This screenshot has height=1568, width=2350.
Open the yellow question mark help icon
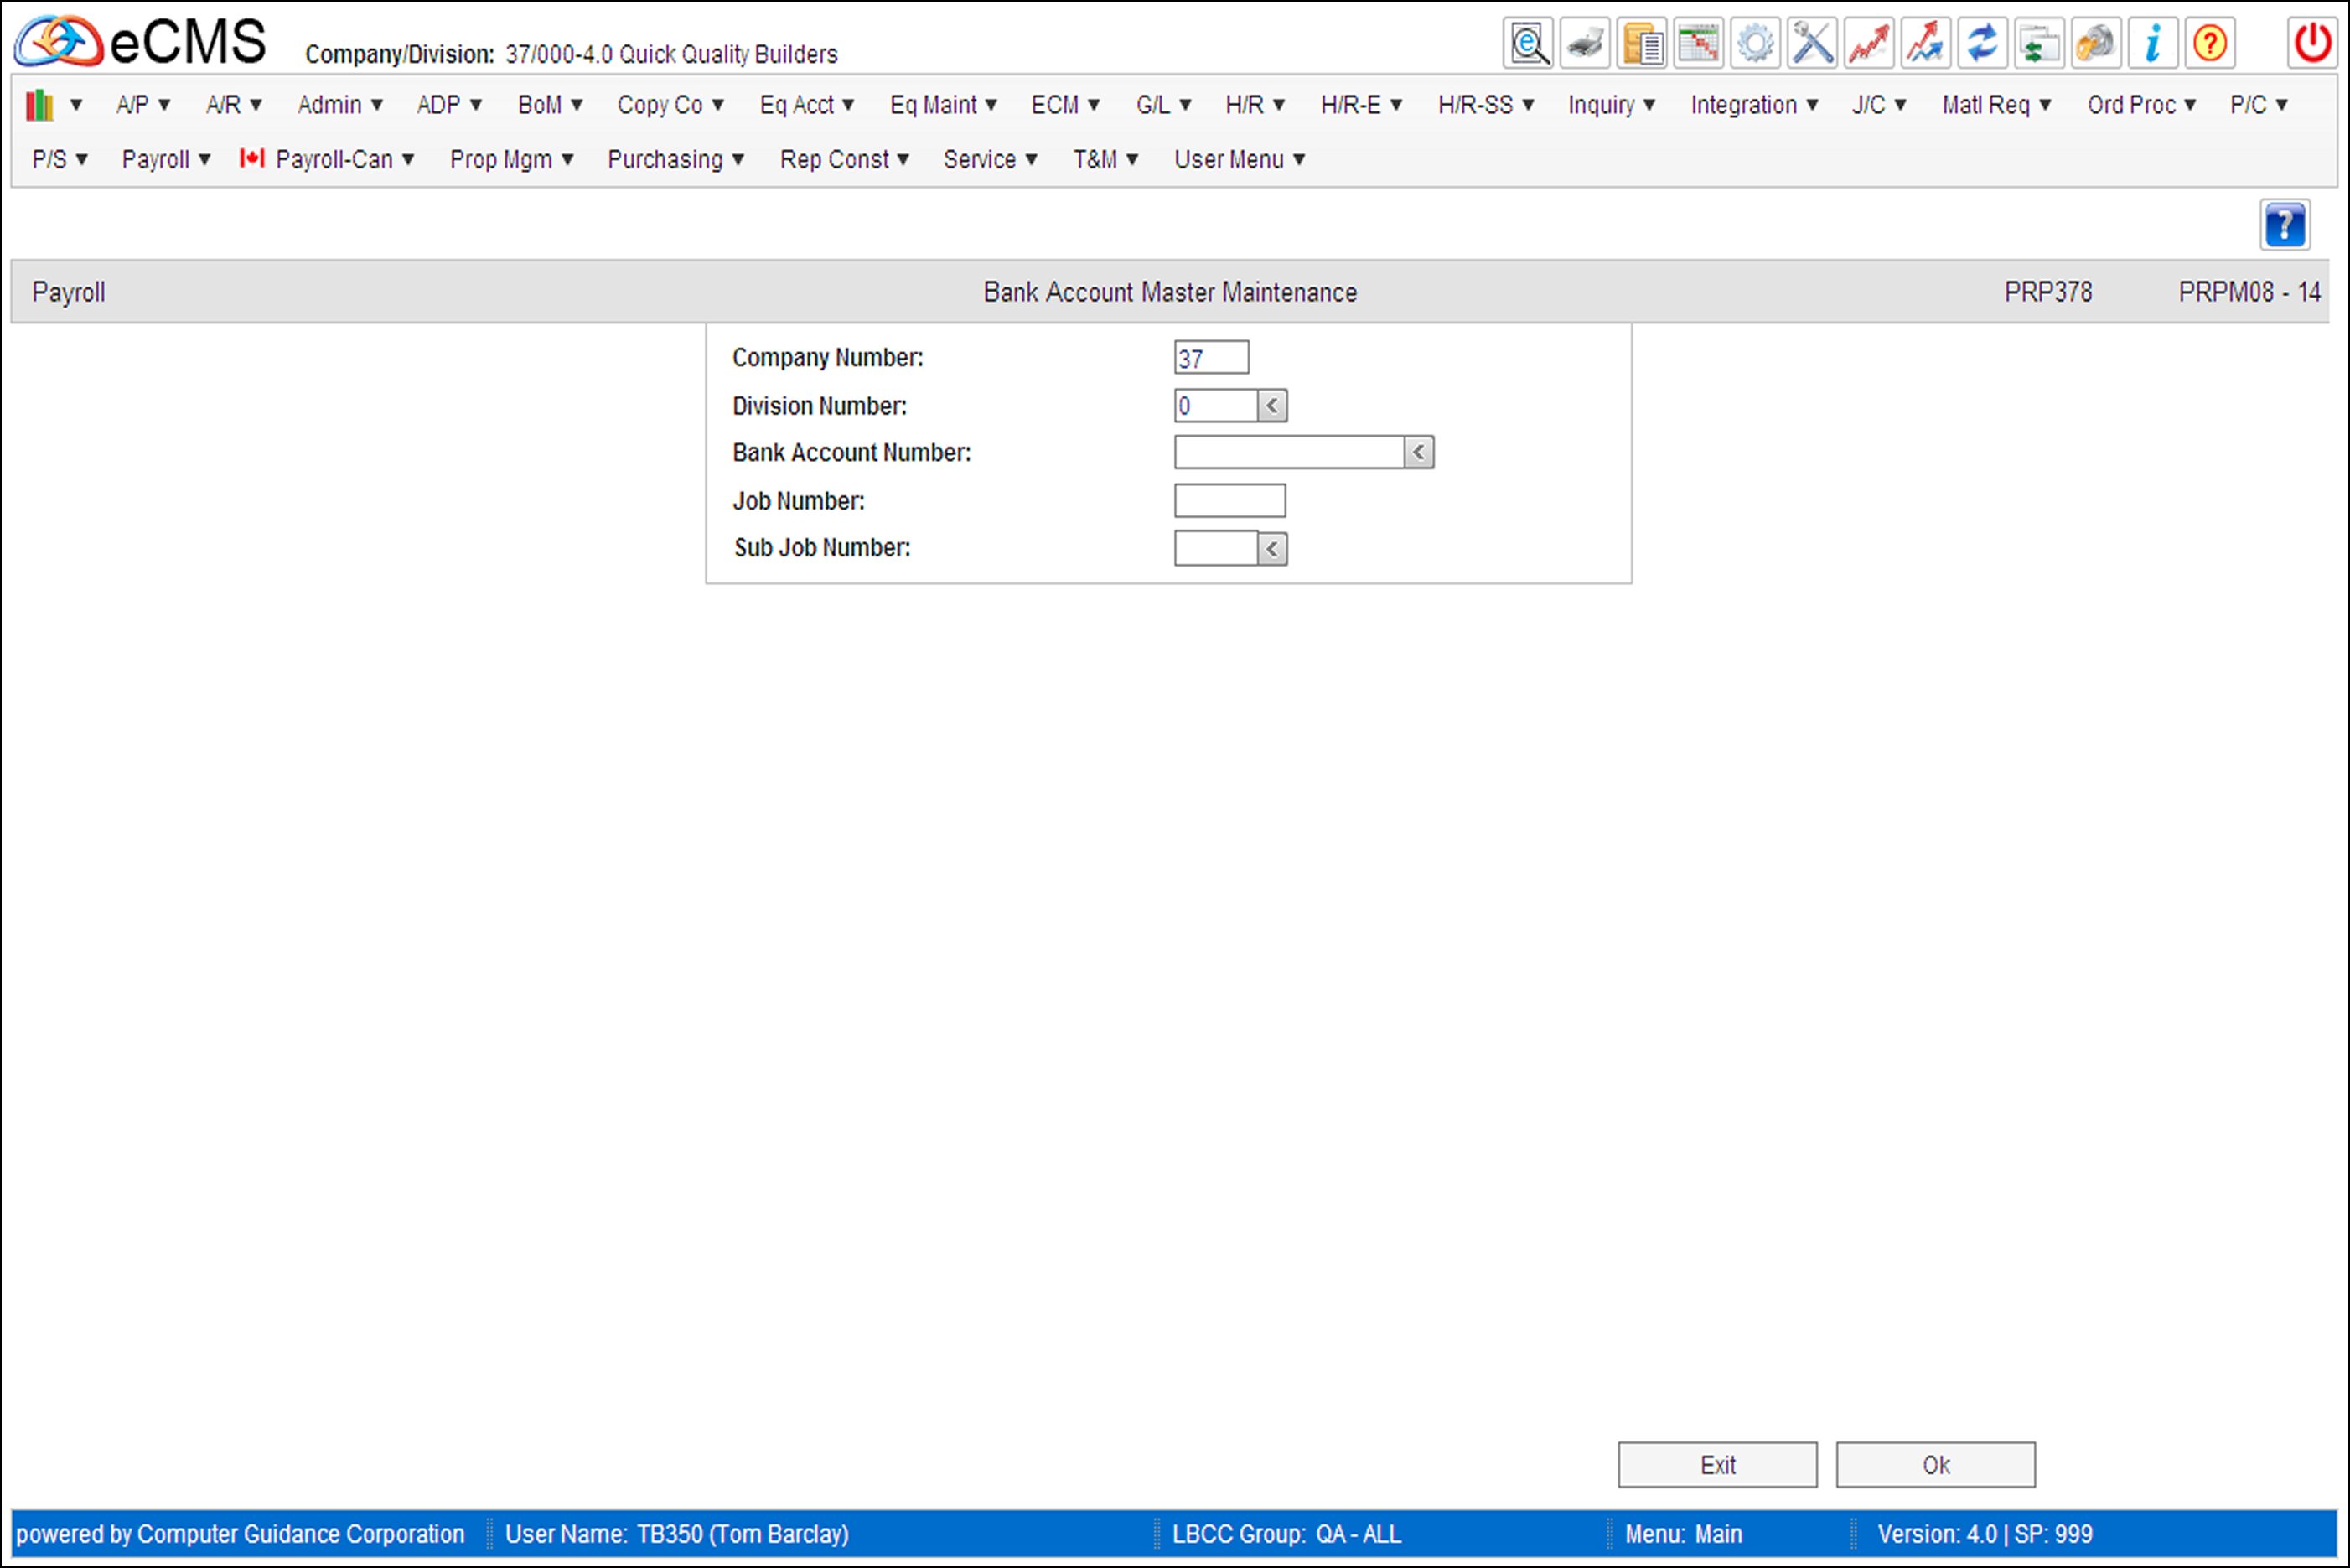pos(2210,43)
